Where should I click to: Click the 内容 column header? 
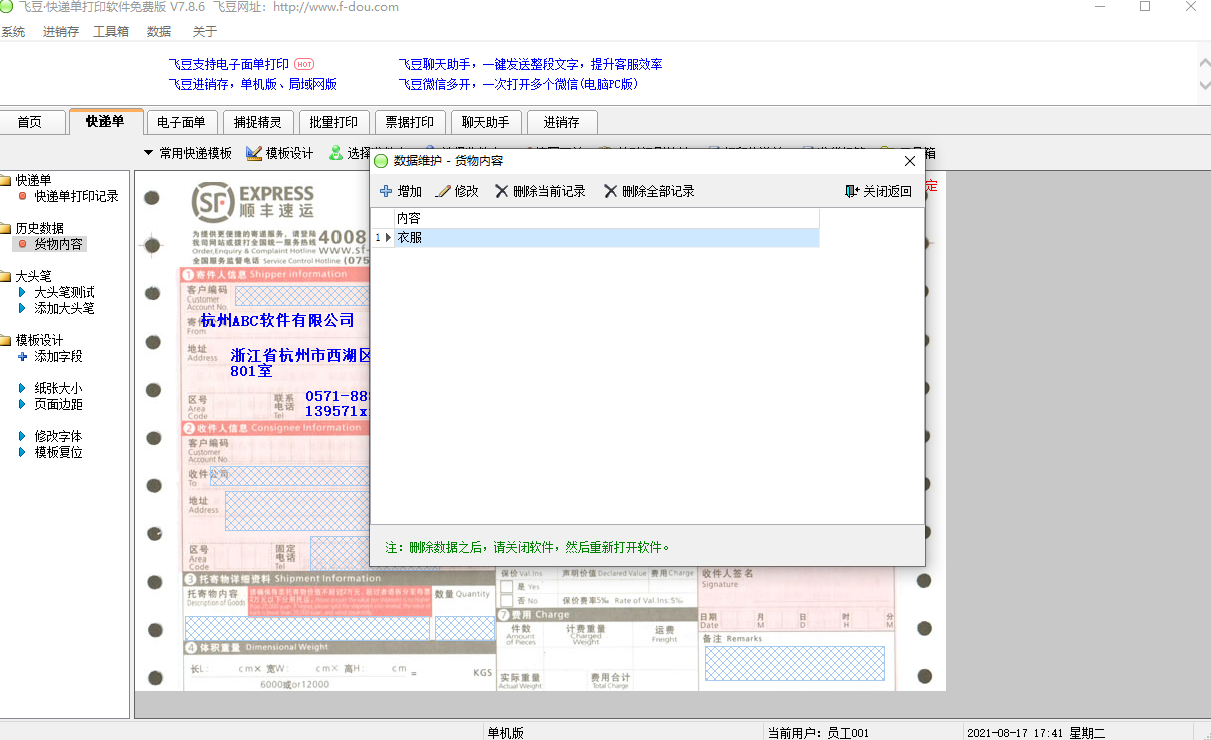(606, 218)
